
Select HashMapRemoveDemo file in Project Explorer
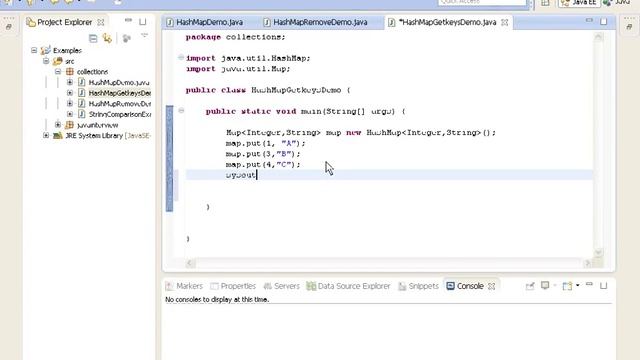coord(120,104)
